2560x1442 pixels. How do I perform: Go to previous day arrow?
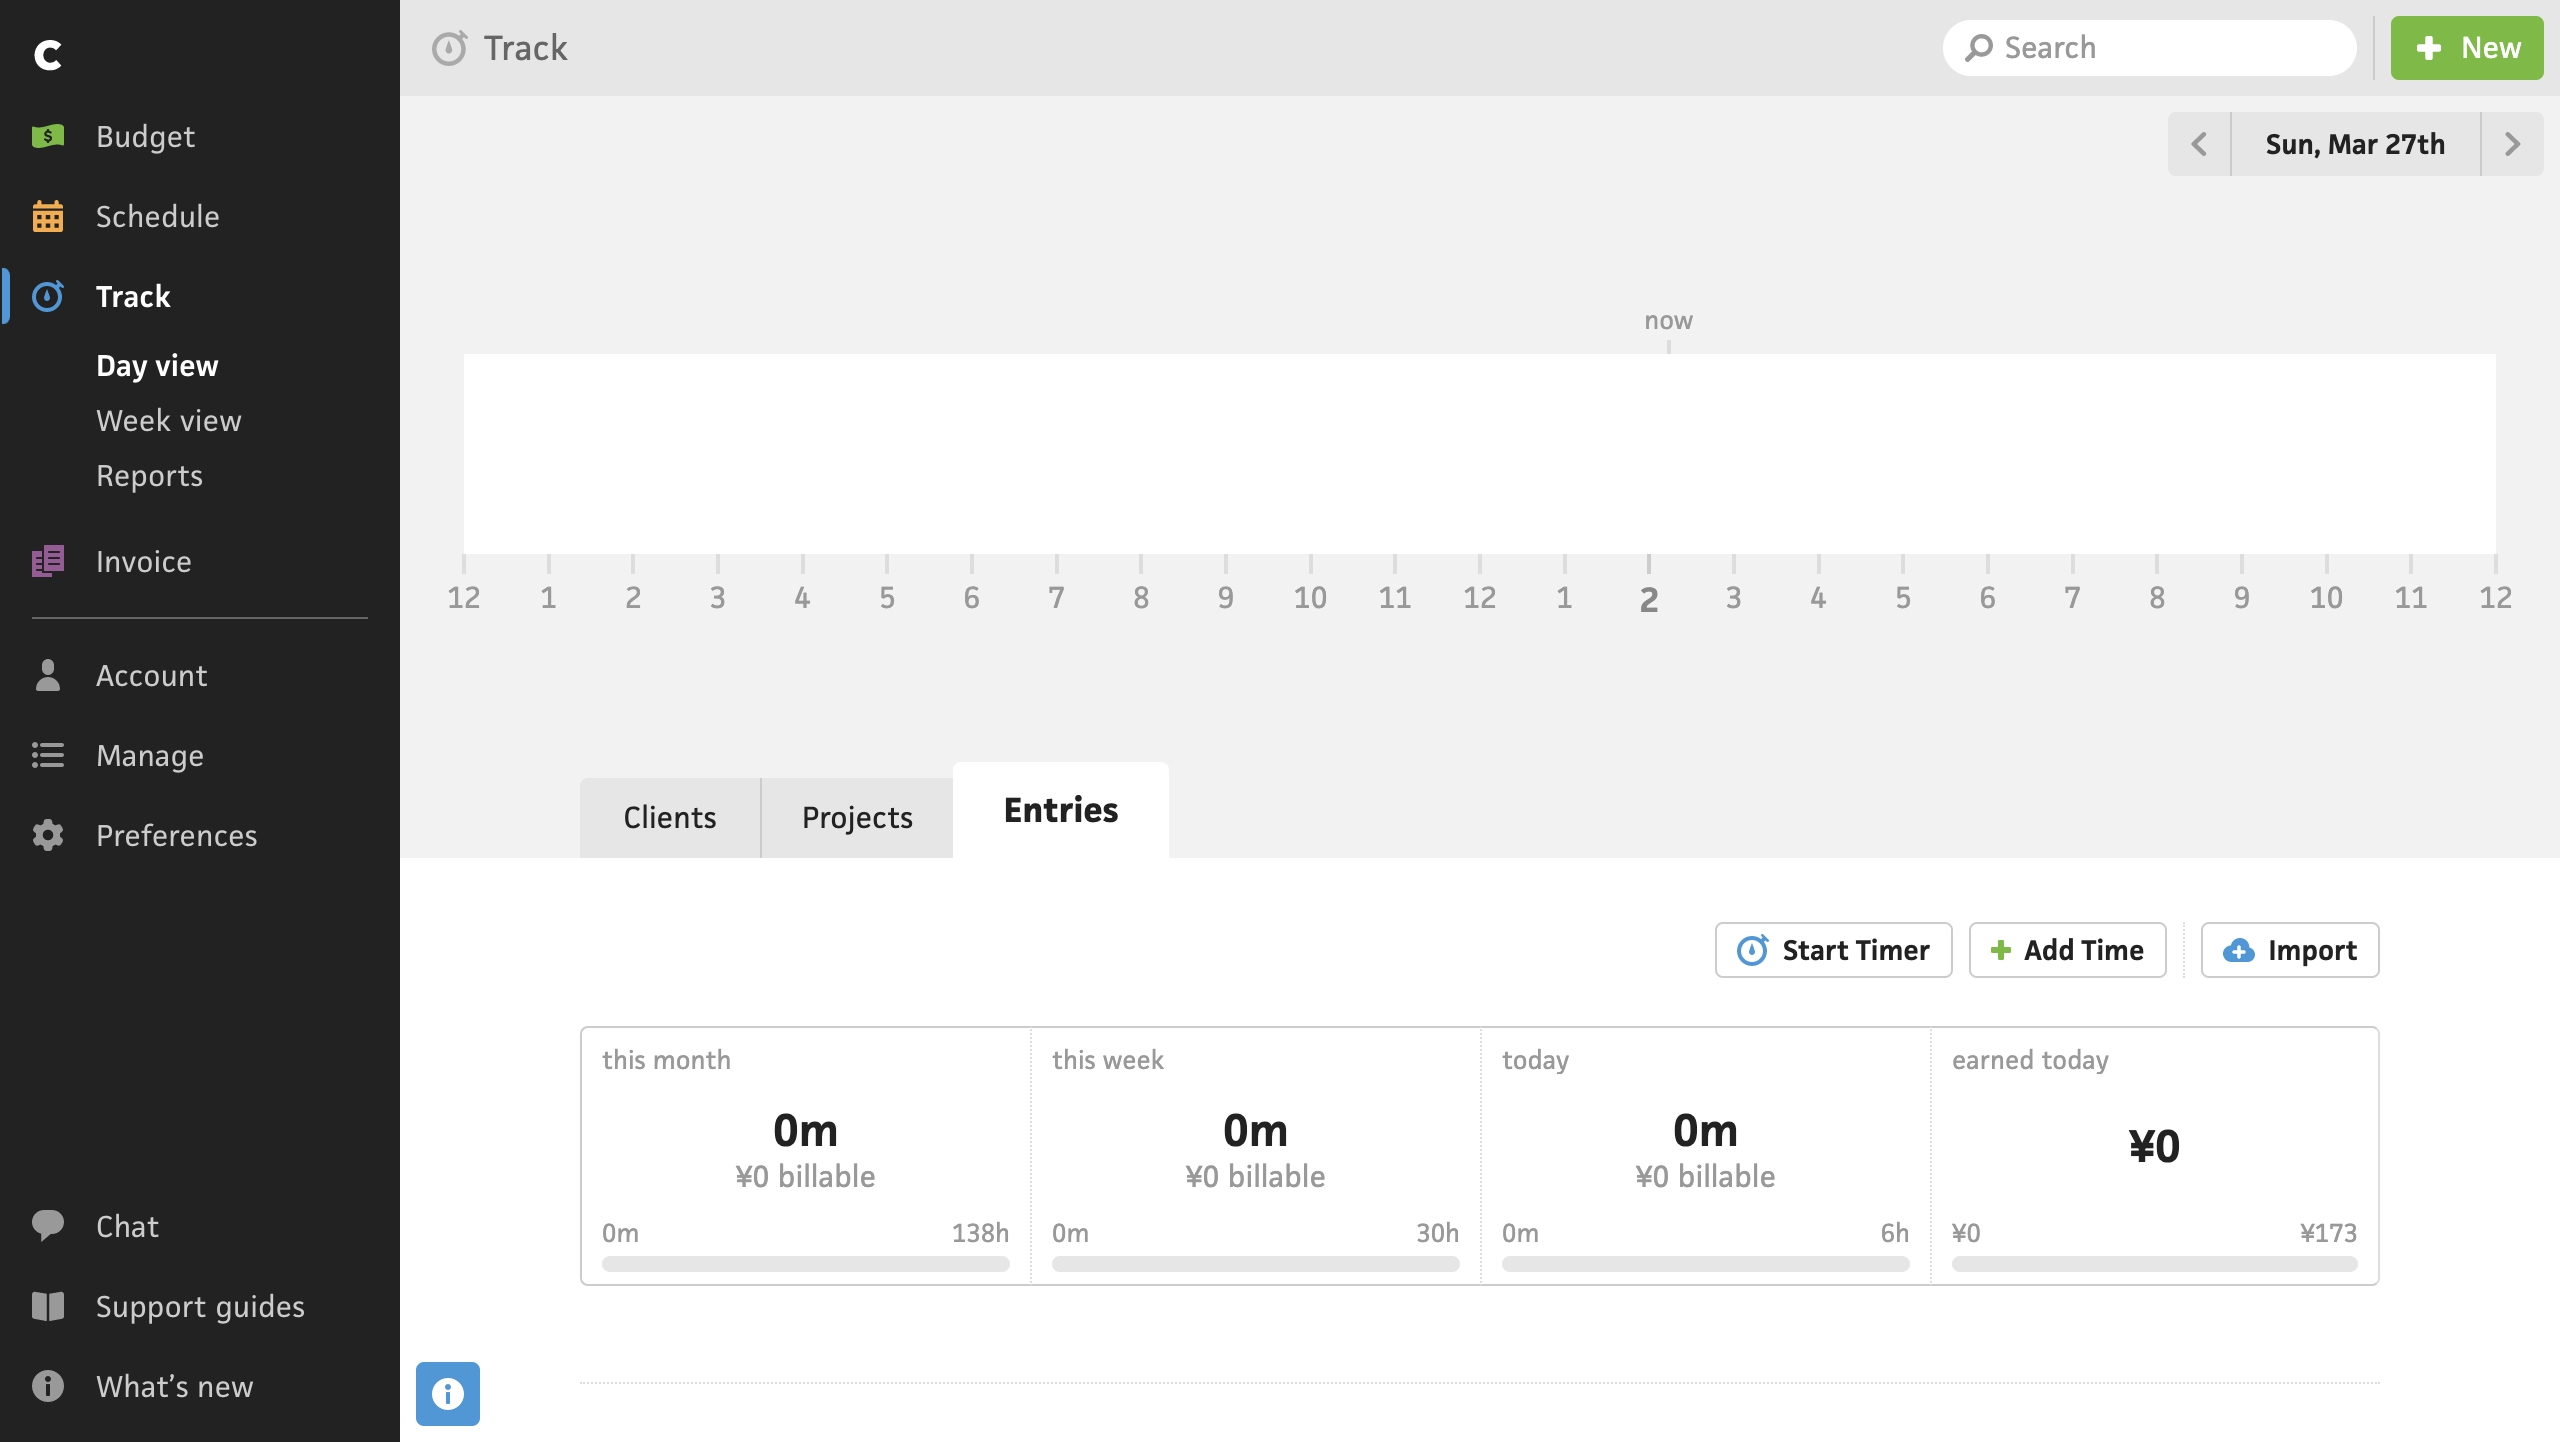[2199, 144]
